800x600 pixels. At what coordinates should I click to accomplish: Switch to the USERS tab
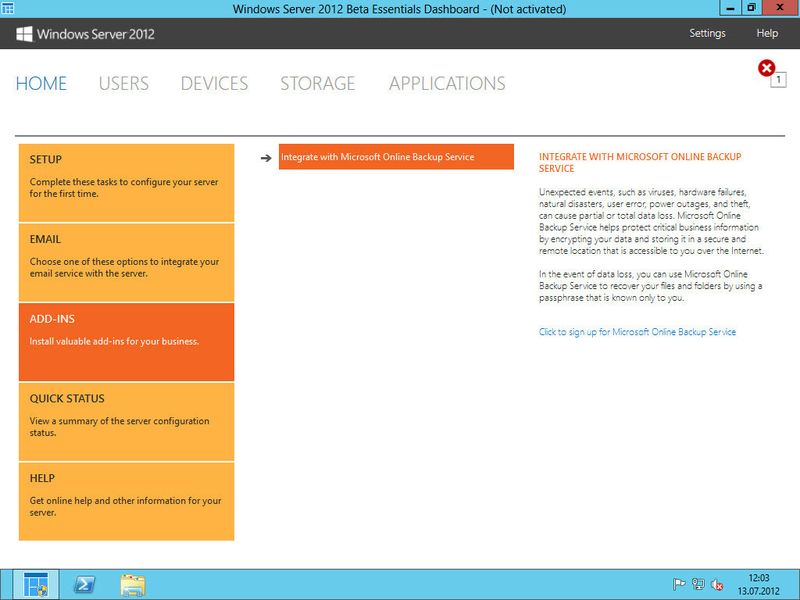click(124, 84)
